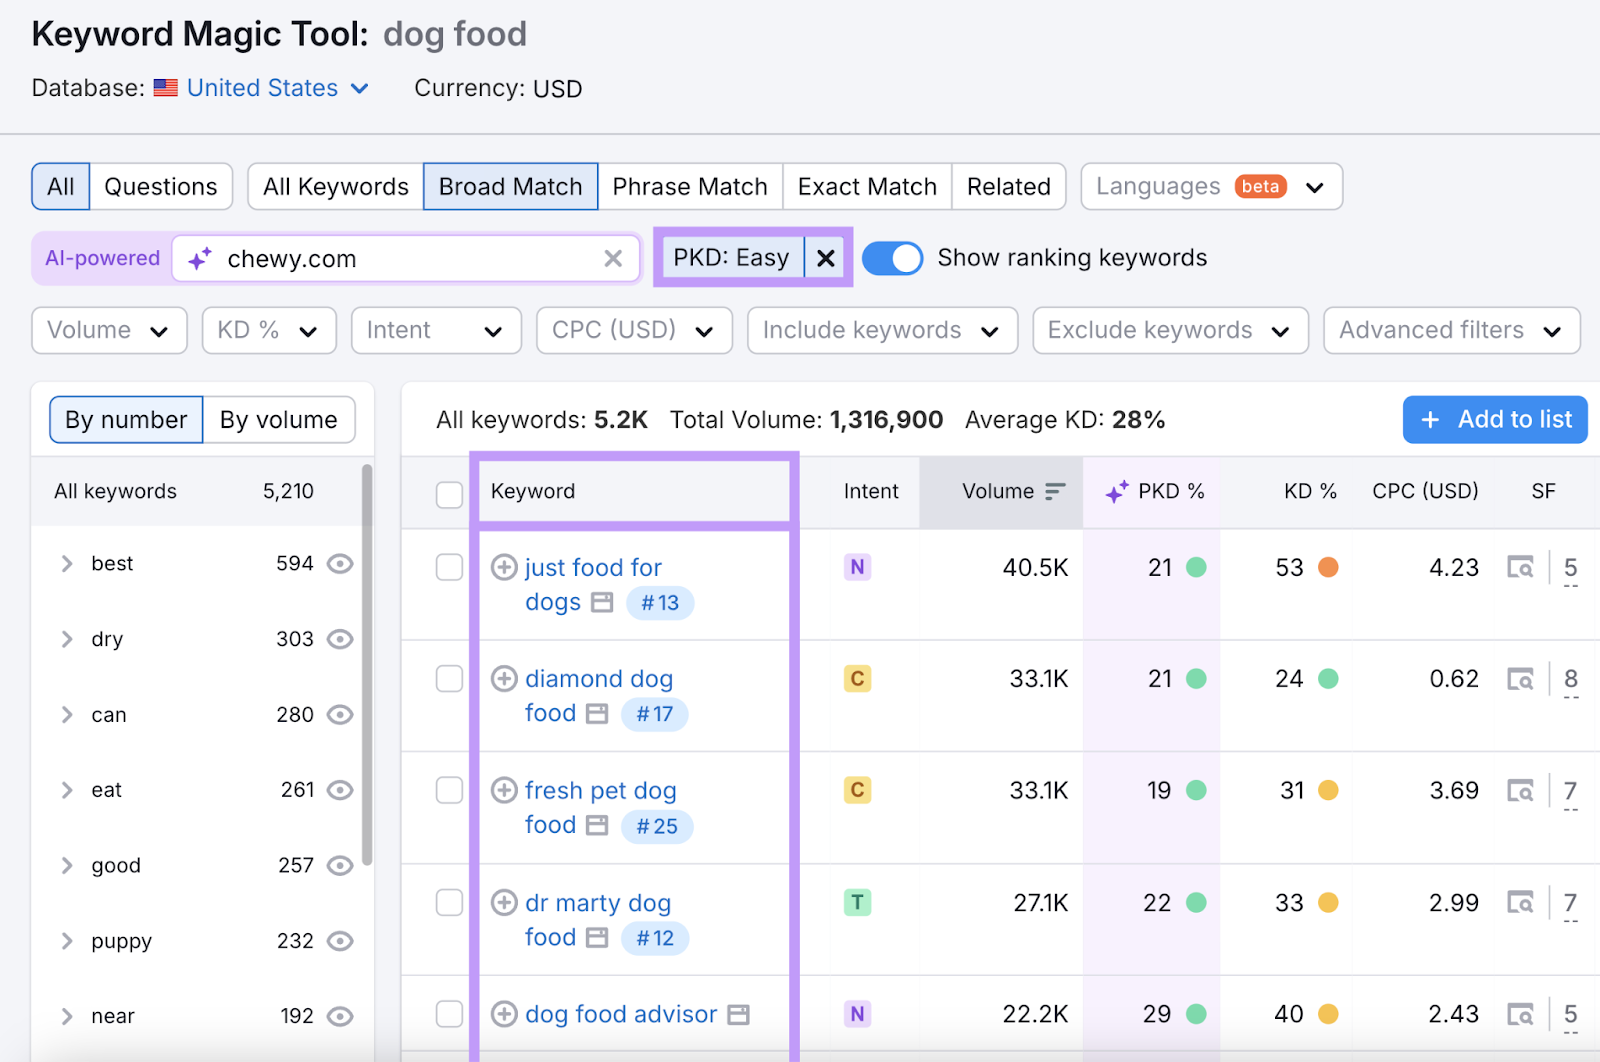The height and width of the screenshot is (1062, 1600).
Task: Open the Intent filter dropdown
Action: click(435, 330)
